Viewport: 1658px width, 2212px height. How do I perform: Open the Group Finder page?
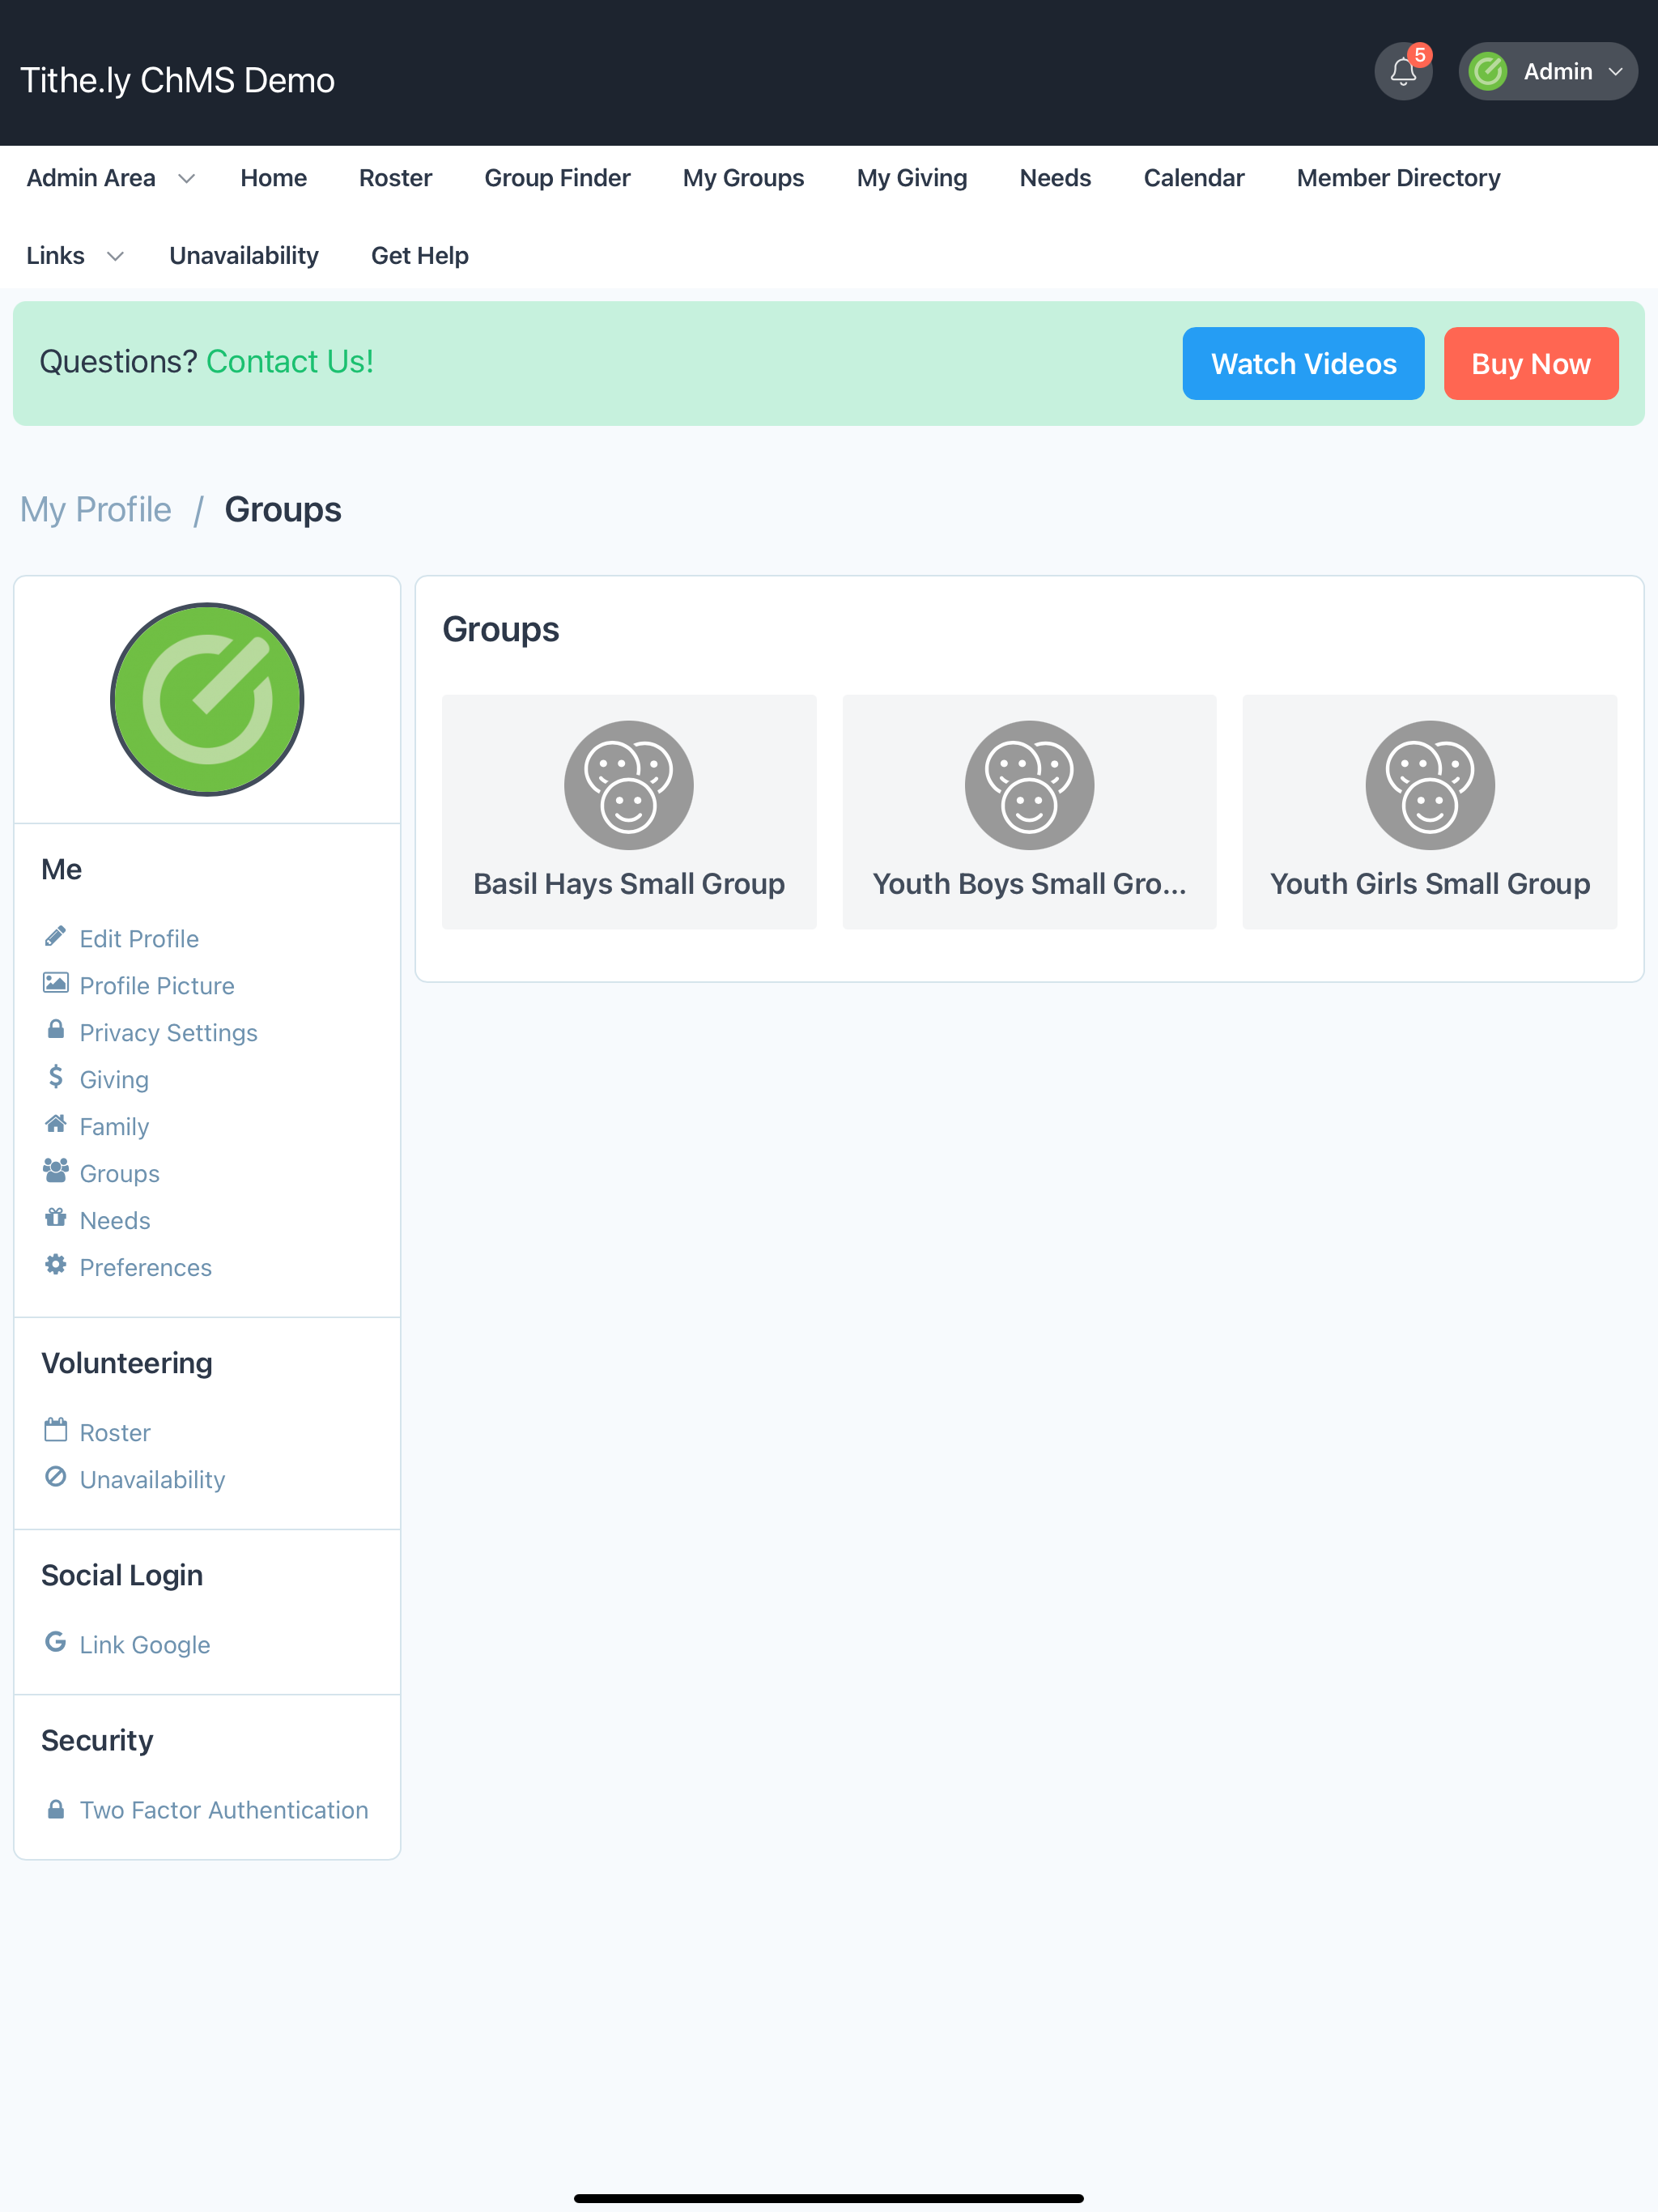557,178
